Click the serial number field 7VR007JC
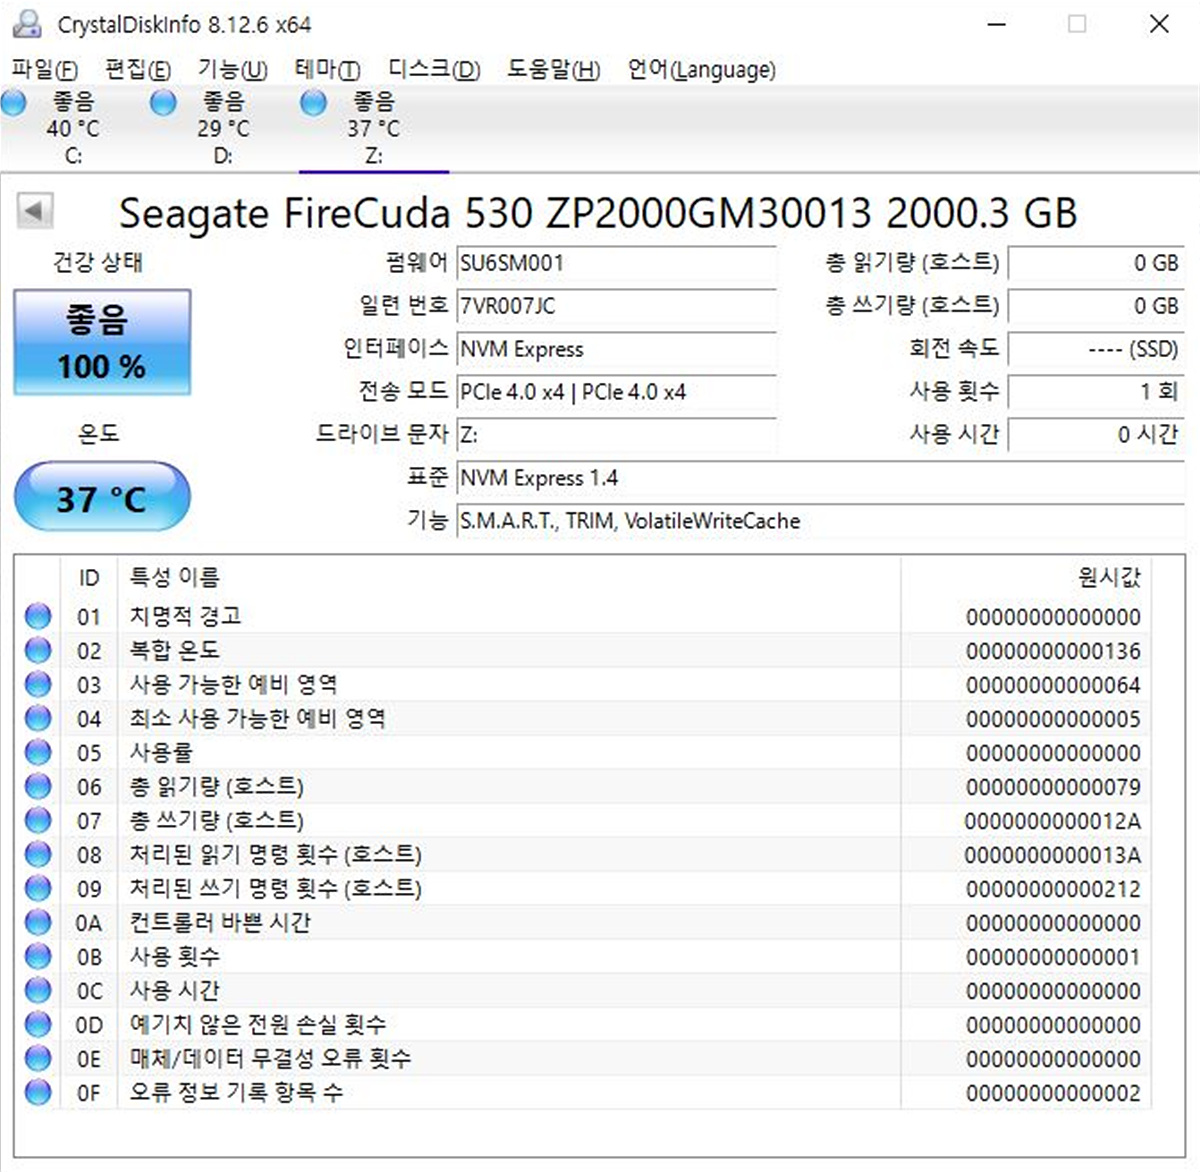1200x1172 pixels. point(616,306)
